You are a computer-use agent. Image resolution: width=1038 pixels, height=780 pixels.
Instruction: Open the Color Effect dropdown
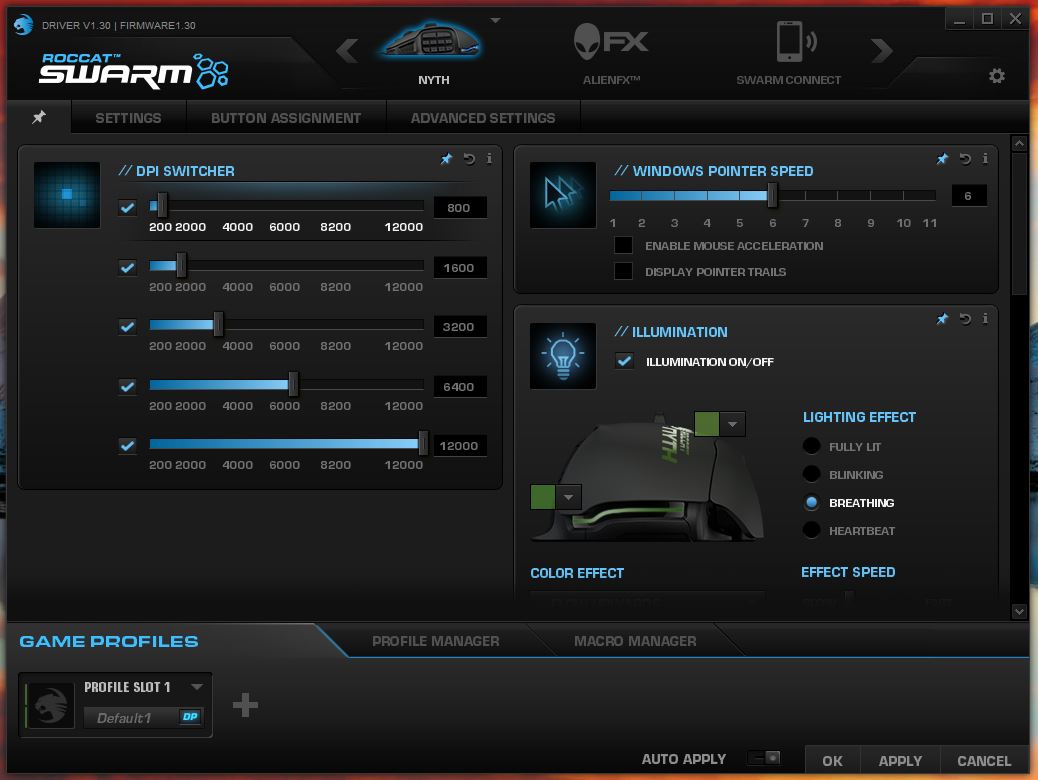(x=647, y=602)
